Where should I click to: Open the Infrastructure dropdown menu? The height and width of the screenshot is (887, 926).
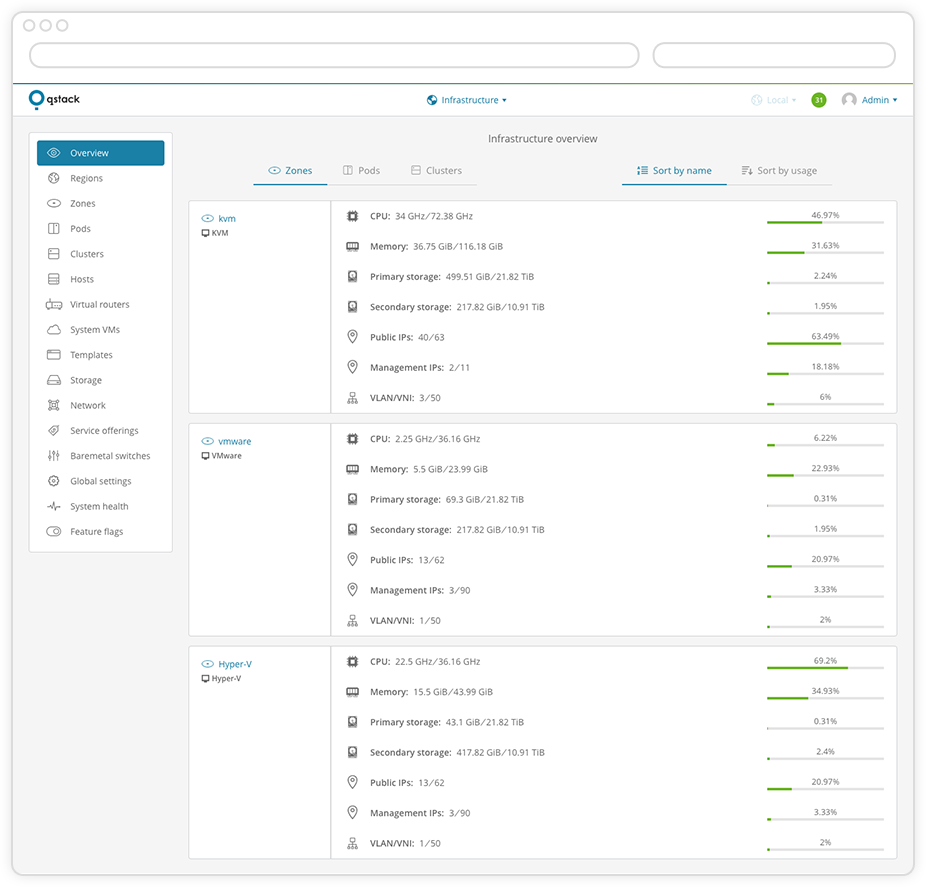(x=467, y=100)
